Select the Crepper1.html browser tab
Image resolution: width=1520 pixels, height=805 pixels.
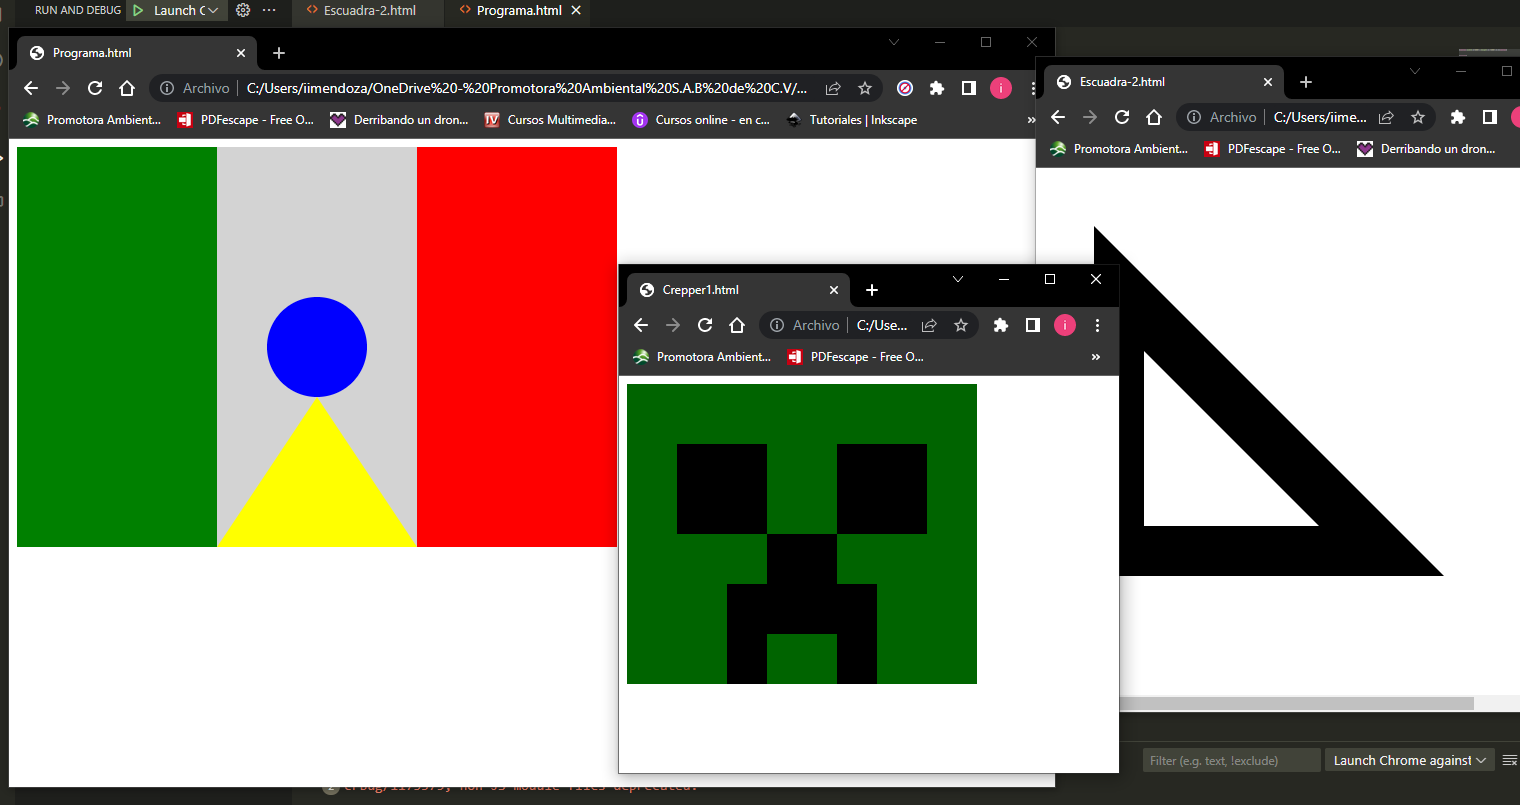[x=739, y=290]
